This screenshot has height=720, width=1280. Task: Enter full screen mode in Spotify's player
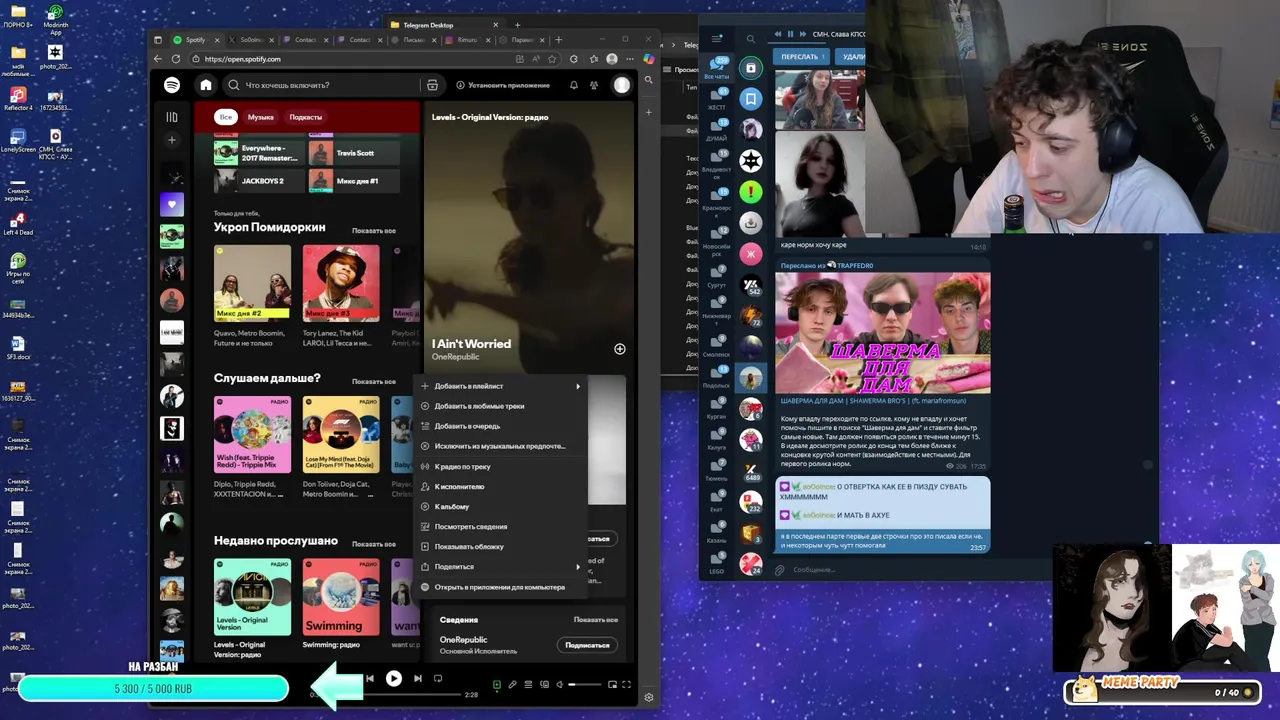point(627,685)
